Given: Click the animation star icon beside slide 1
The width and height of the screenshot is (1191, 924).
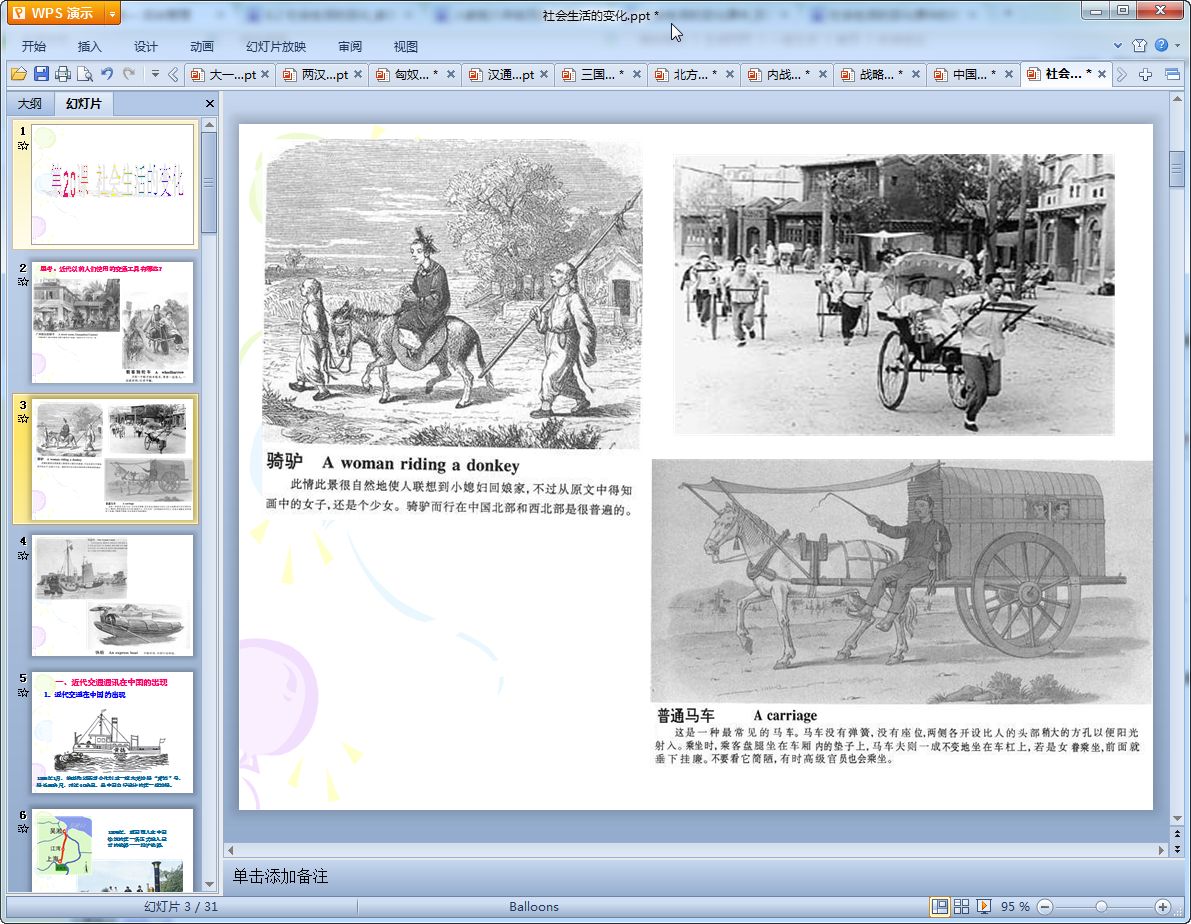Looking at the screenshot, I should pyautogui.click(x=23, y=146).
